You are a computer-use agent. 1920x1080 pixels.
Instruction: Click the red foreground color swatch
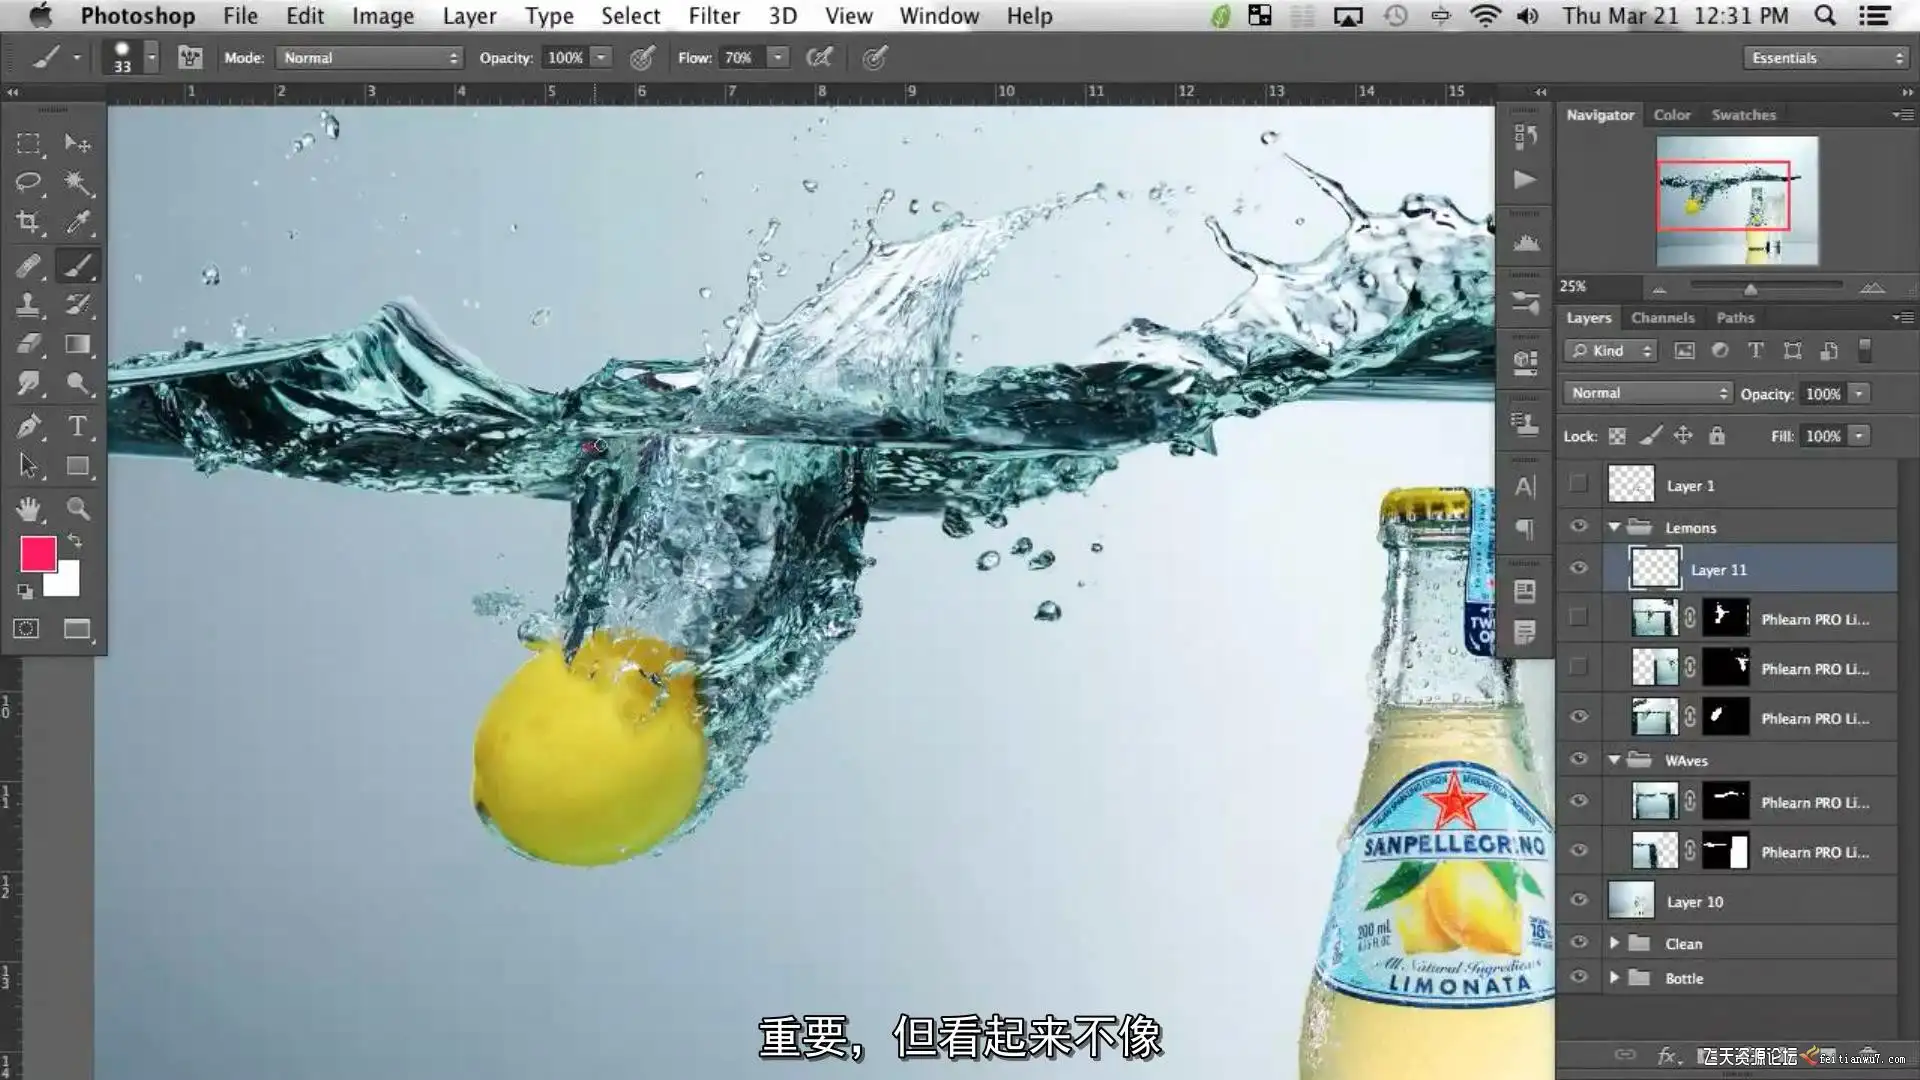point(38,554)
